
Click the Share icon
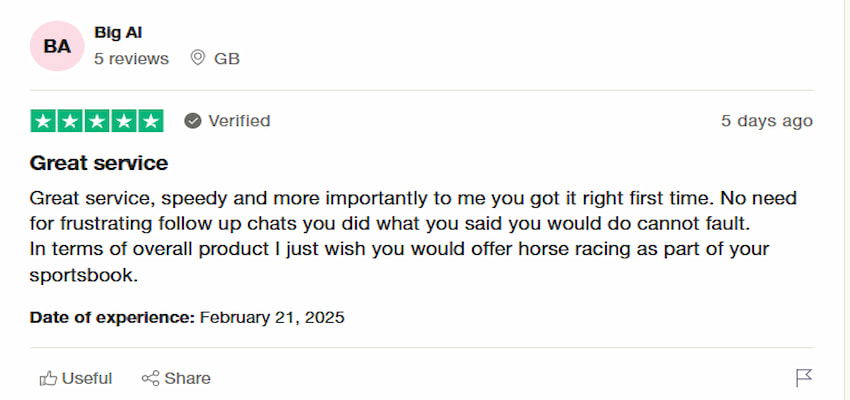coord(151,378)
